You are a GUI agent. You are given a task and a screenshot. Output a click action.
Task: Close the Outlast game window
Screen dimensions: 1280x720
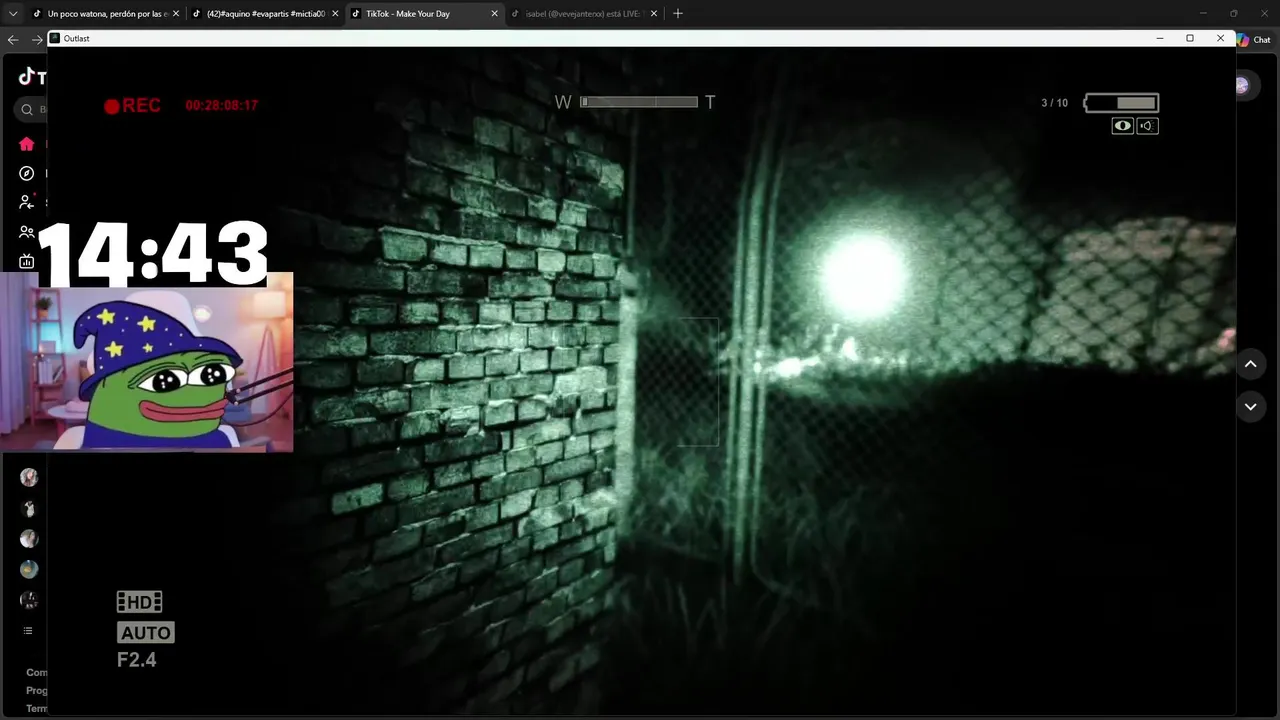click(x=1220, y=38)
